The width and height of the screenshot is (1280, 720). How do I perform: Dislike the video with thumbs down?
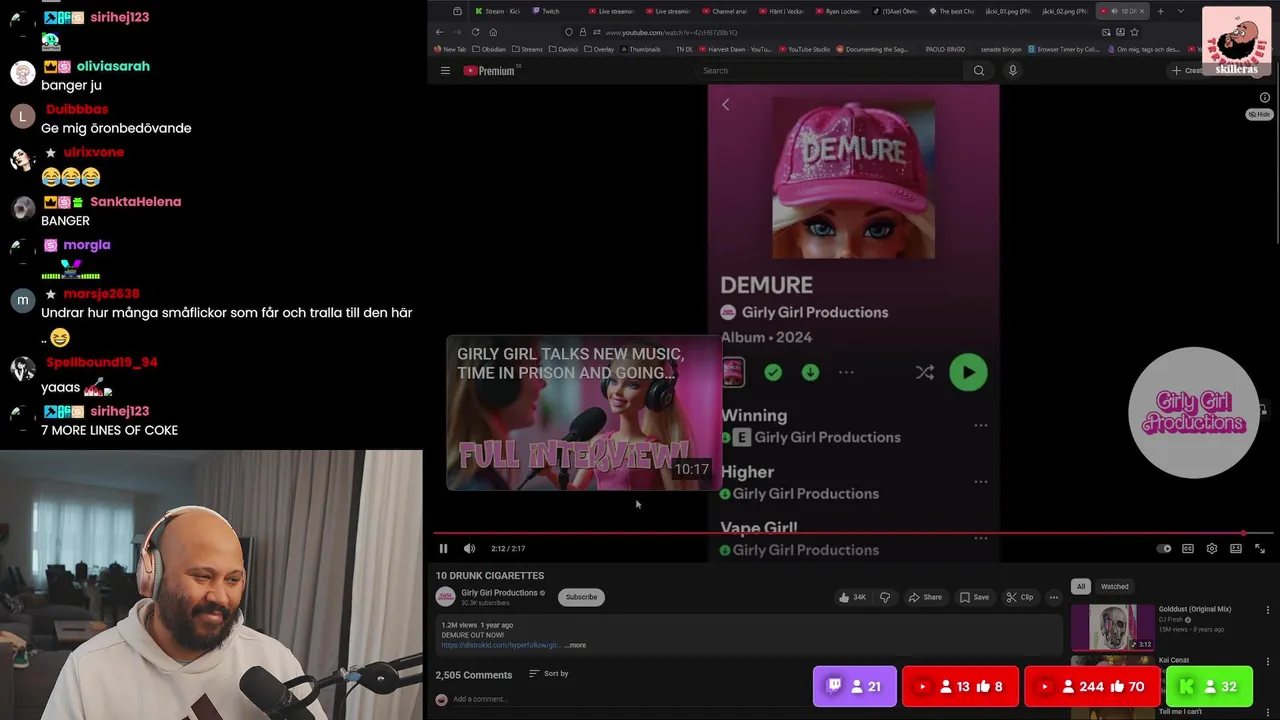(885, 597)
